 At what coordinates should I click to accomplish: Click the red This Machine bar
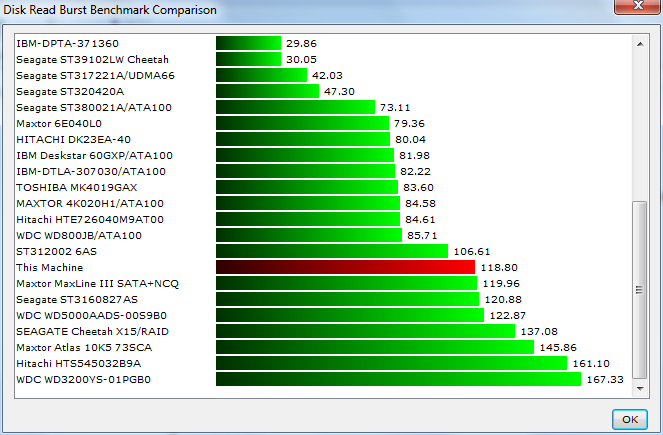[x=345, y=267]
